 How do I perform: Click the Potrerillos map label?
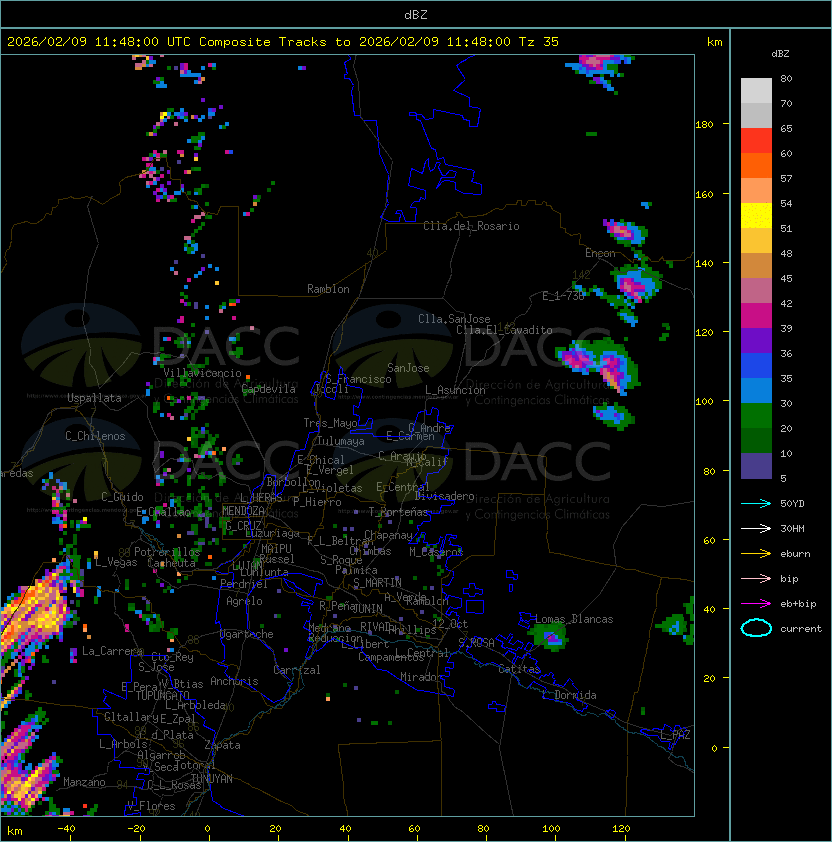pyautogui.click(x=167, y=551)
